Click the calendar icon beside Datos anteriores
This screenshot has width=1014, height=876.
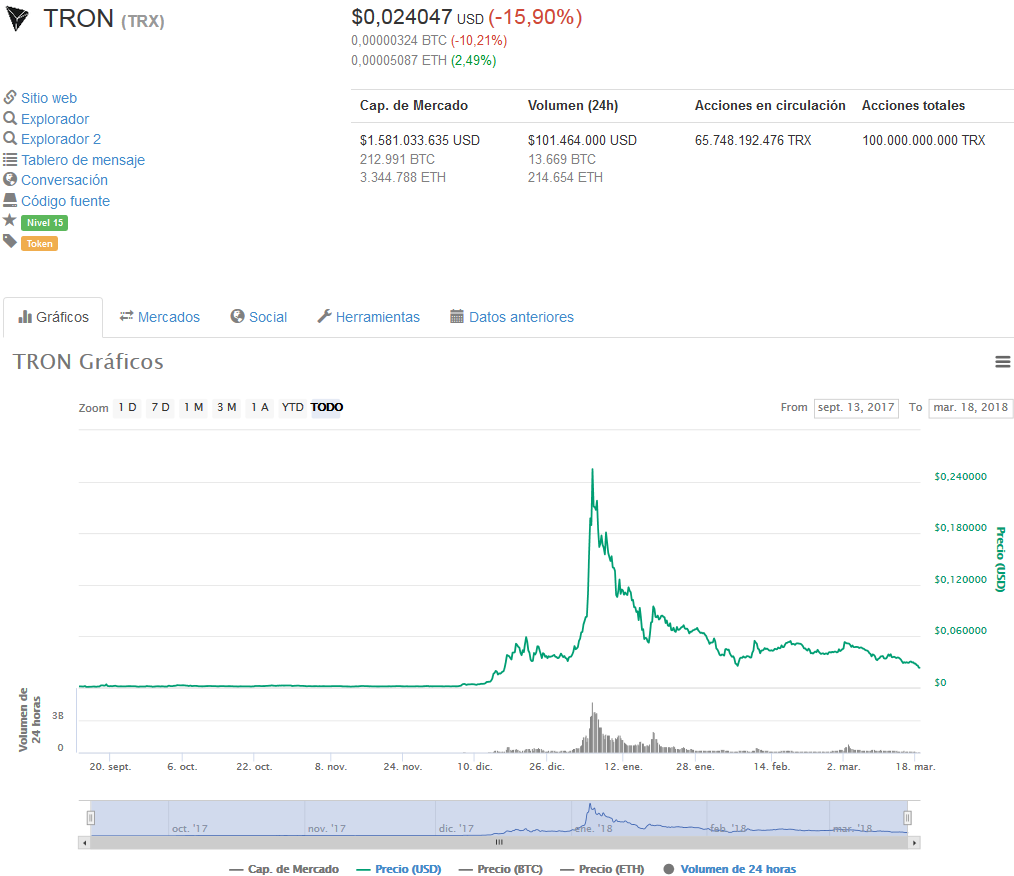click(x=457, y=316)
